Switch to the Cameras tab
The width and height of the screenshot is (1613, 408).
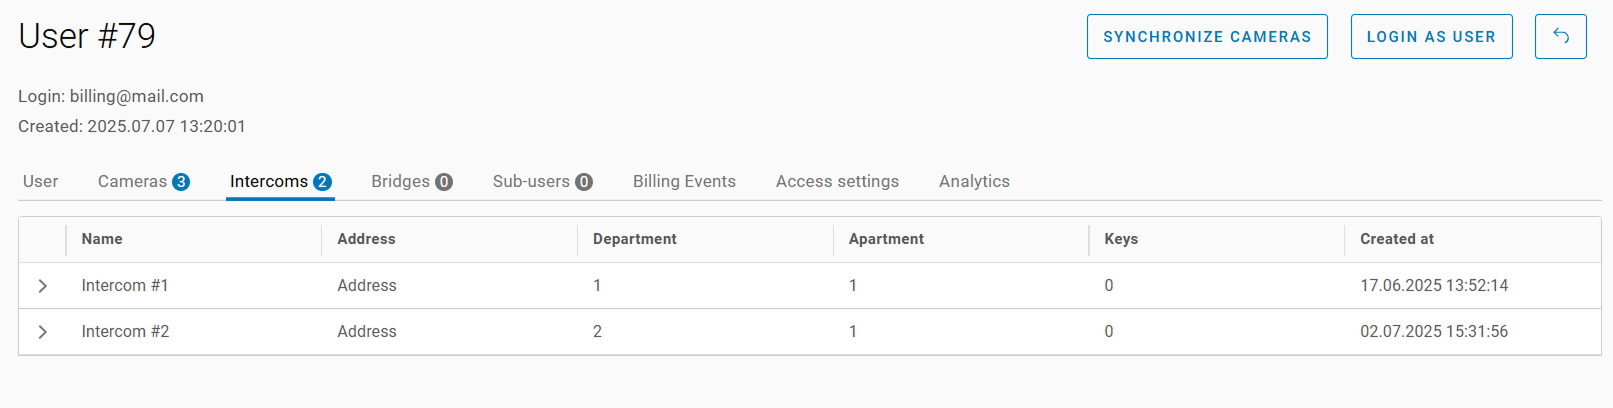(143, 181)
